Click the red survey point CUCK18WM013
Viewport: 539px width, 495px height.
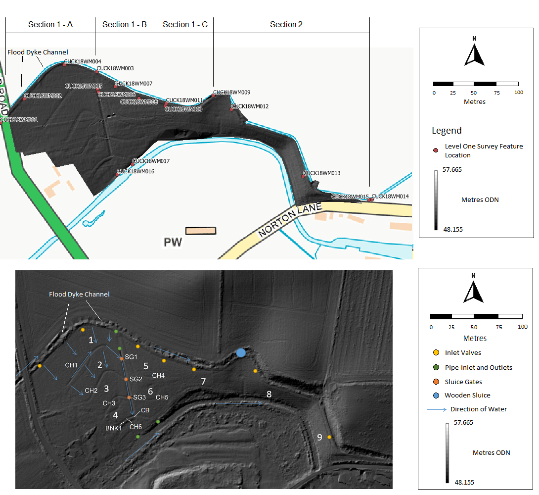pos(304,176)
